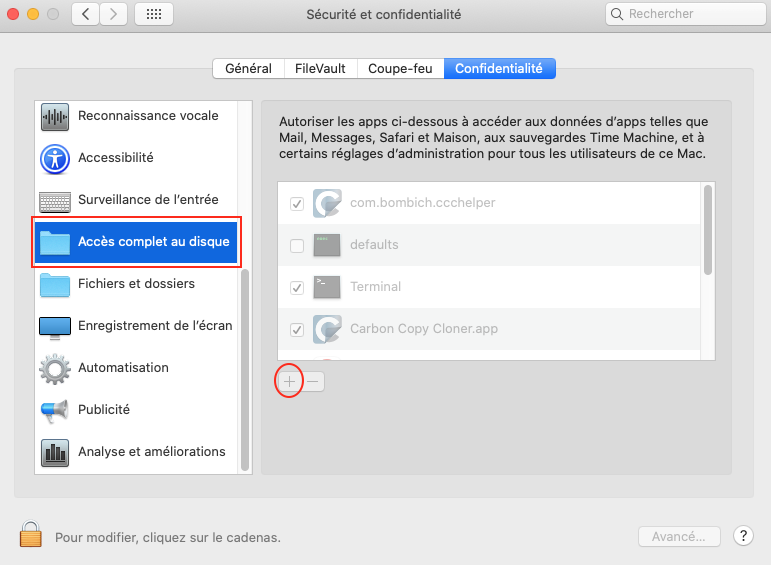Add an app with the plus button

pyautogui.click(x=290, y=382)
